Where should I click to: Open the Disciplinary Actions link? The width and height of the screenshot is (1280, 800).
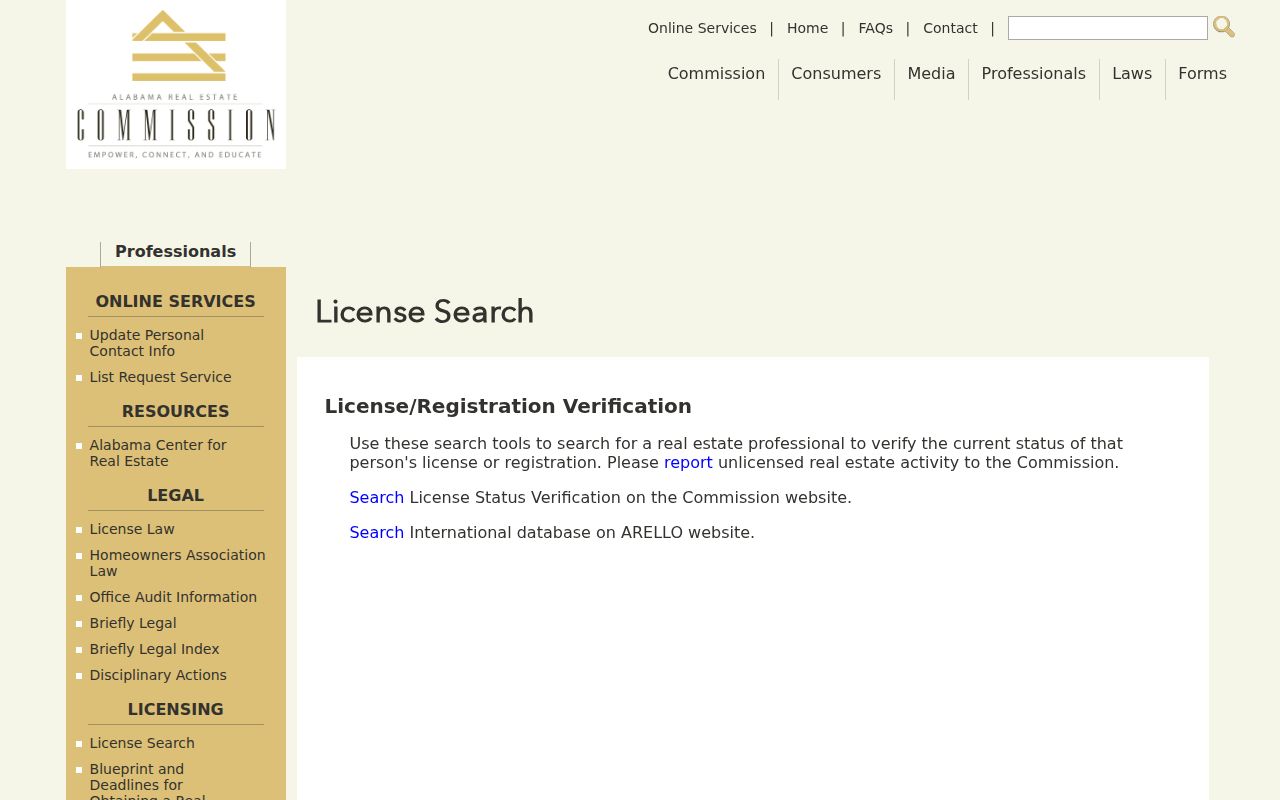tap(158, 675)
